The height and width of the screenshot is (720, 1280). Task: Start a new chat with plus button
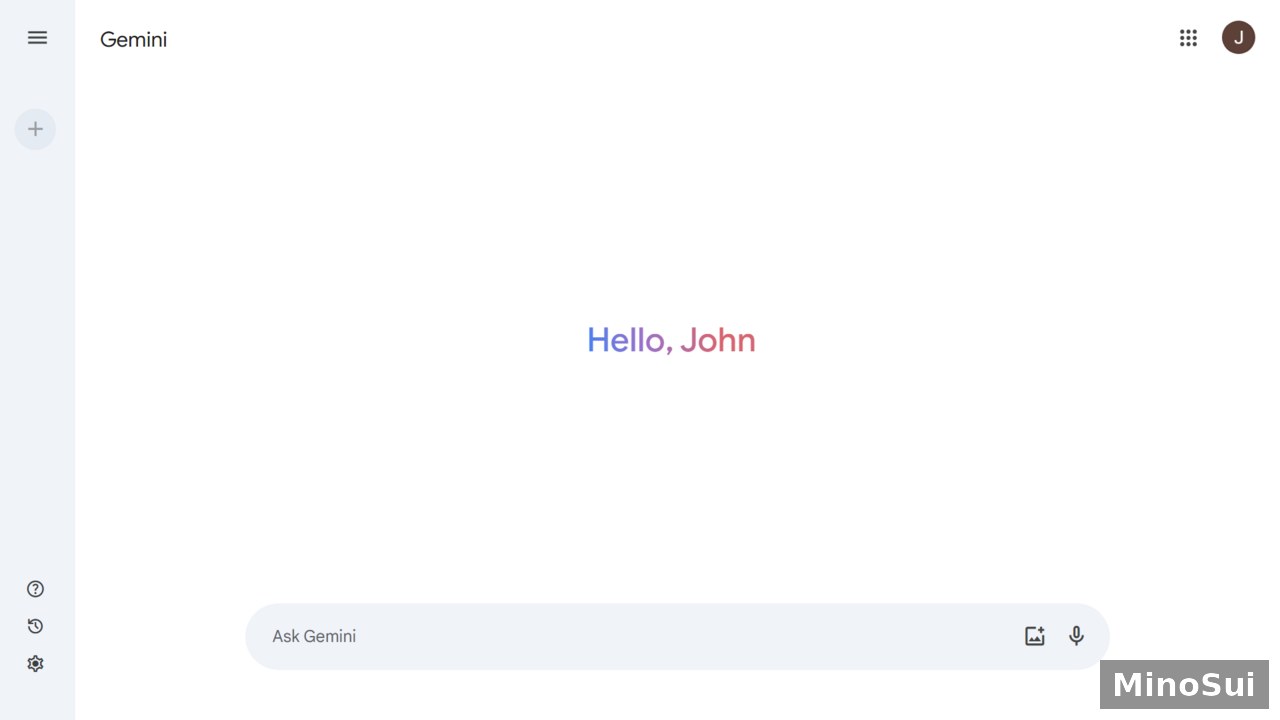pos(35,129)
